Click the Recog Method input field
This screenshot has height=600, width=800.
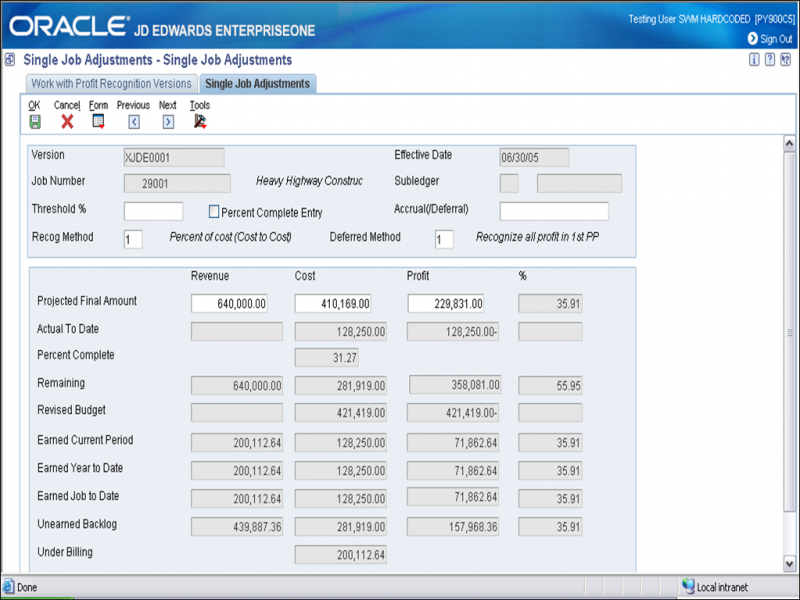(x=133, y=239)
